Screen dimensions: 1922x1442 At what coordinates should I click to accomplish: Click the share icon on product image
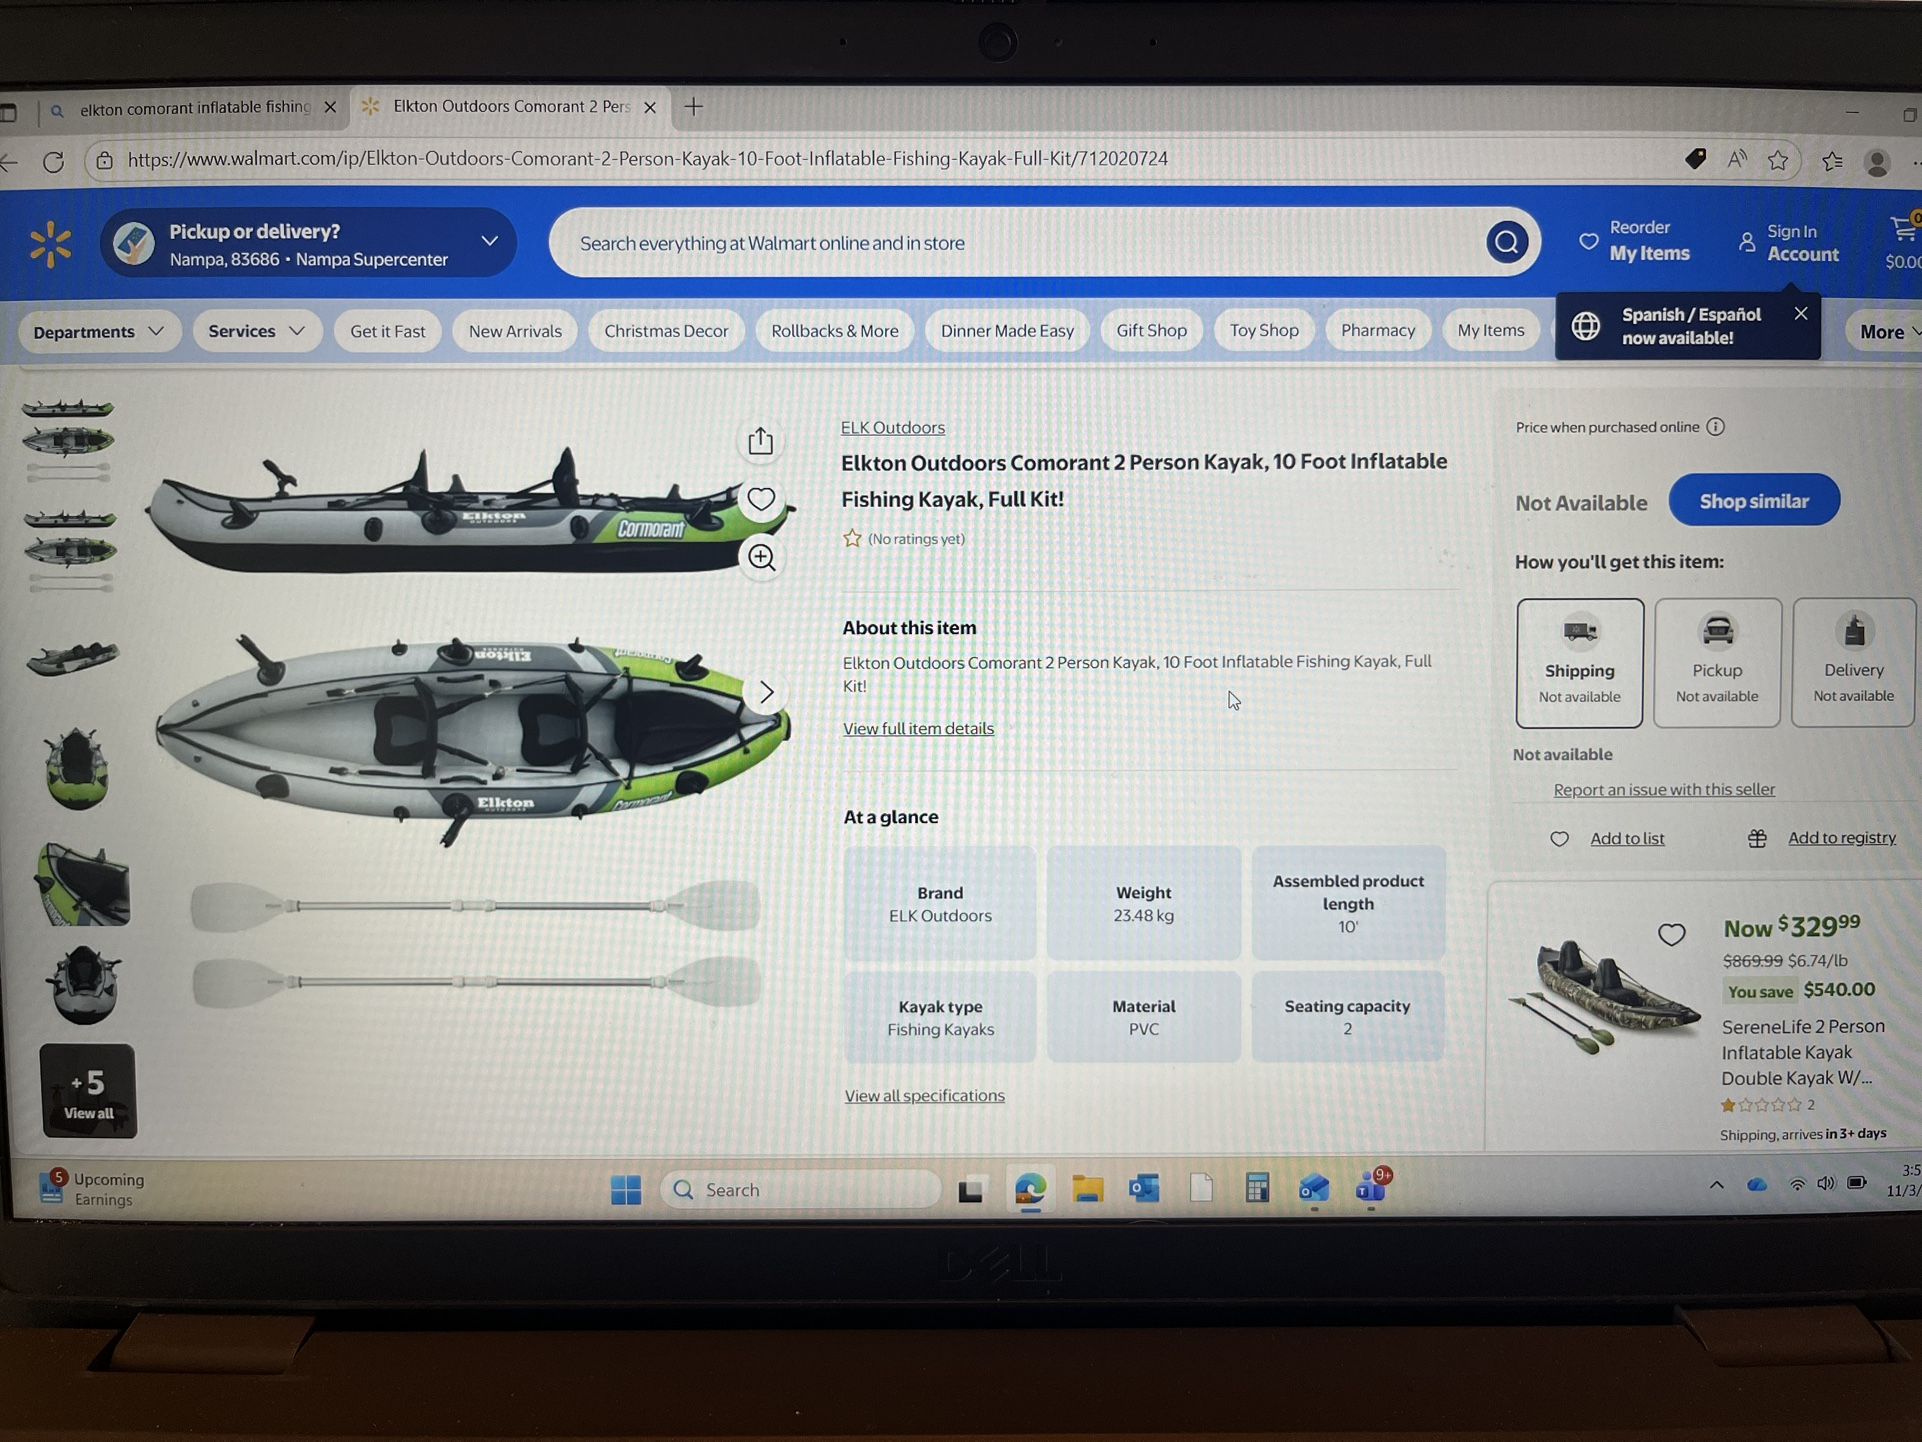(761, 440)
